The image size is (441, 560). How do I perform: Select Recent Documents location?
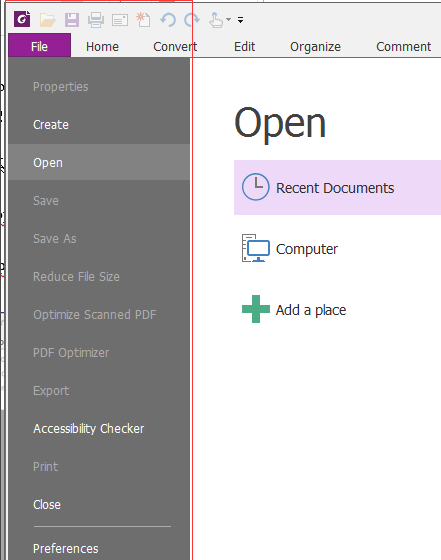tap(337, 188)
